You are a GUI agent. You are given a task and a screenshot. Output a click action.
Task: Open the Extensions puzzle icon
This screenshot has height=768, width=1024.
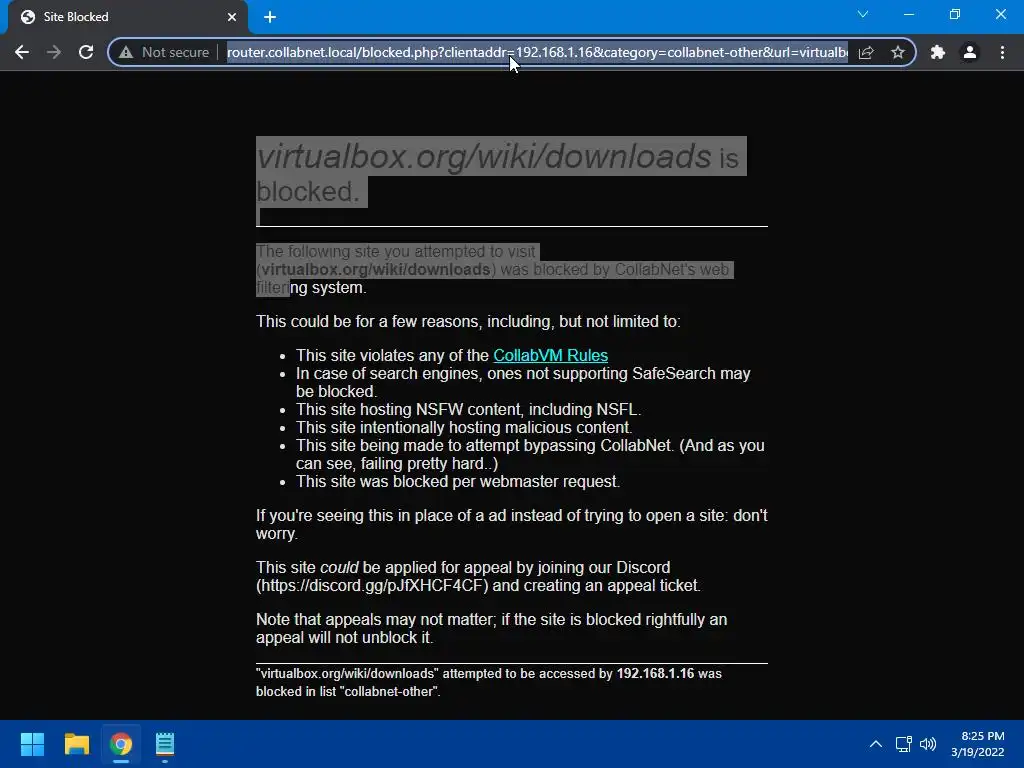[x=938, y=52]
